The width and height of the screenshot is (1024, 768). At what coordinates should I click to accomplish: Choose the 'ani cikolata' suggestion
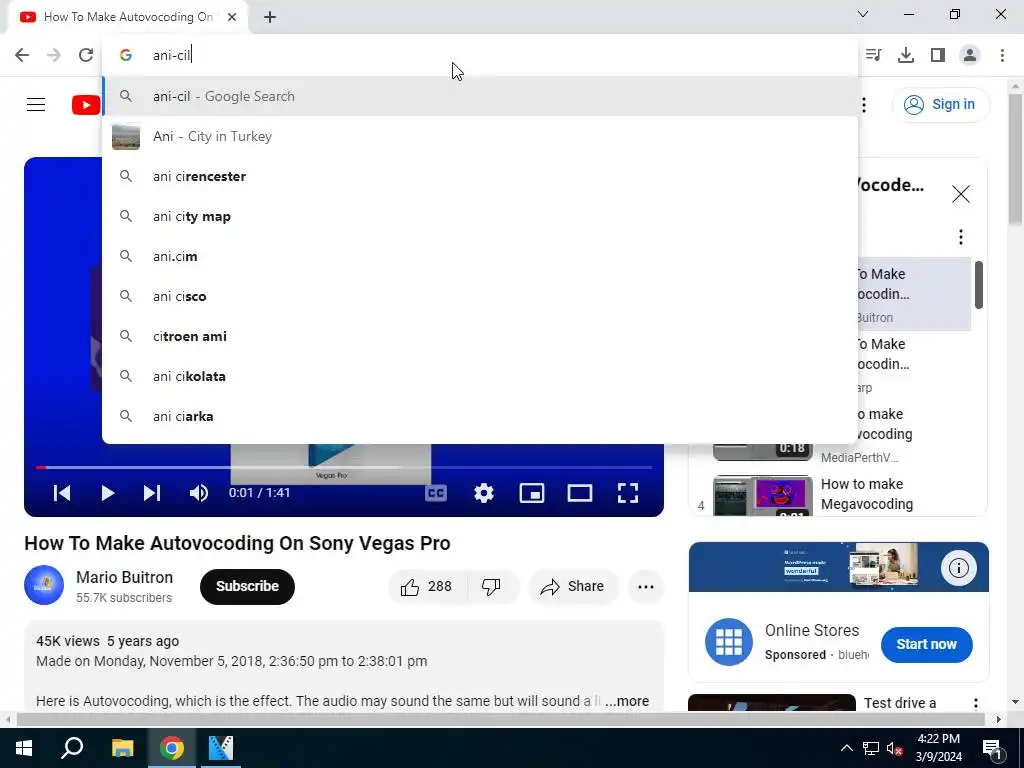480,376
